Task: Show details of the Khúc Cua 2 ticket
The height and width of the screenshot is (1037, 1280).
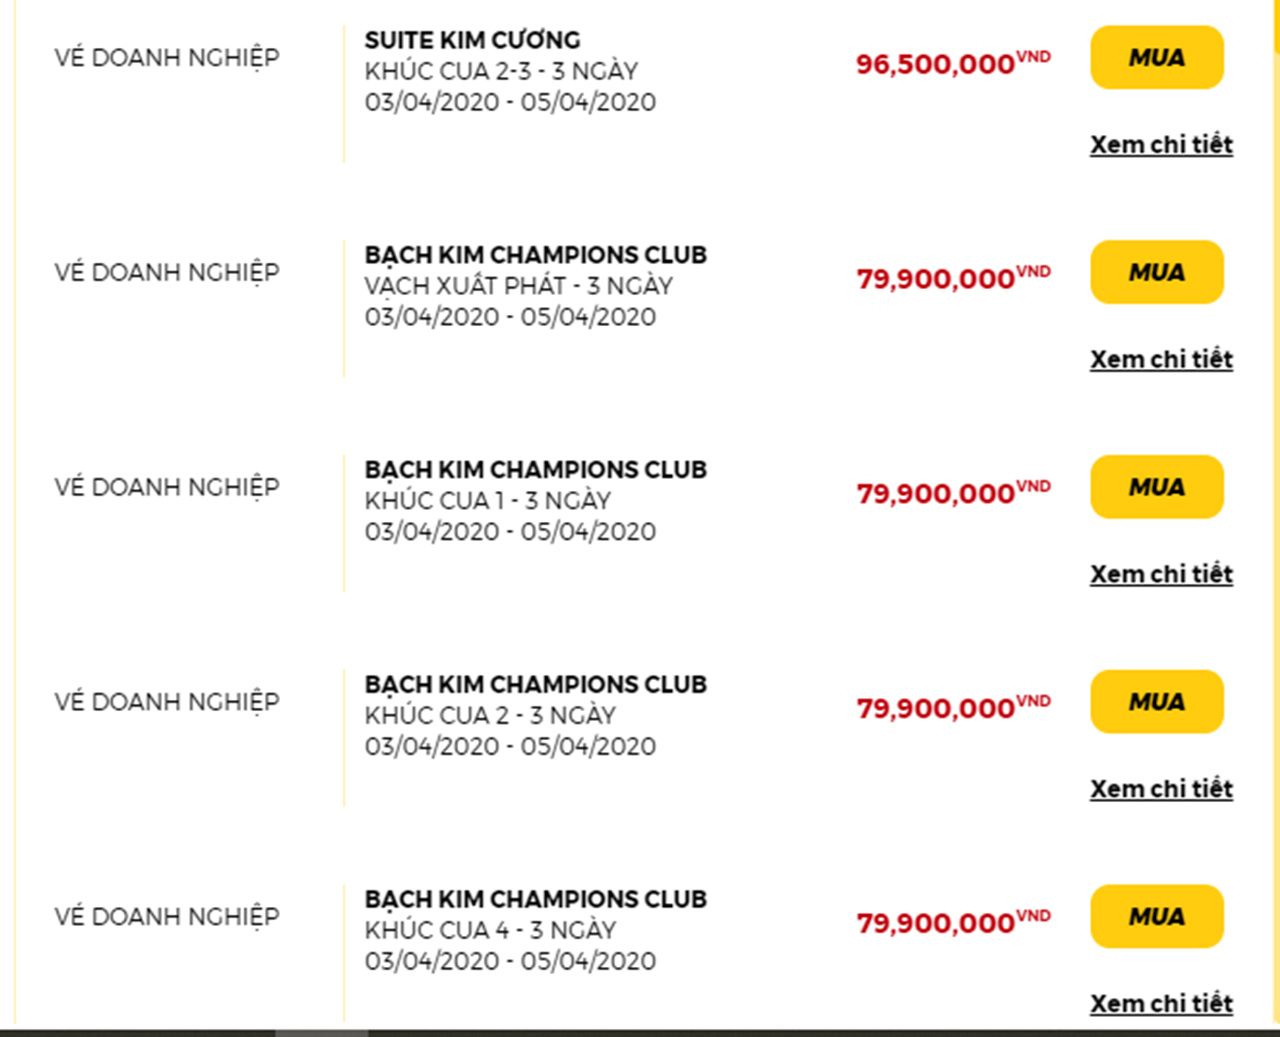Action: coord(1161,789)
